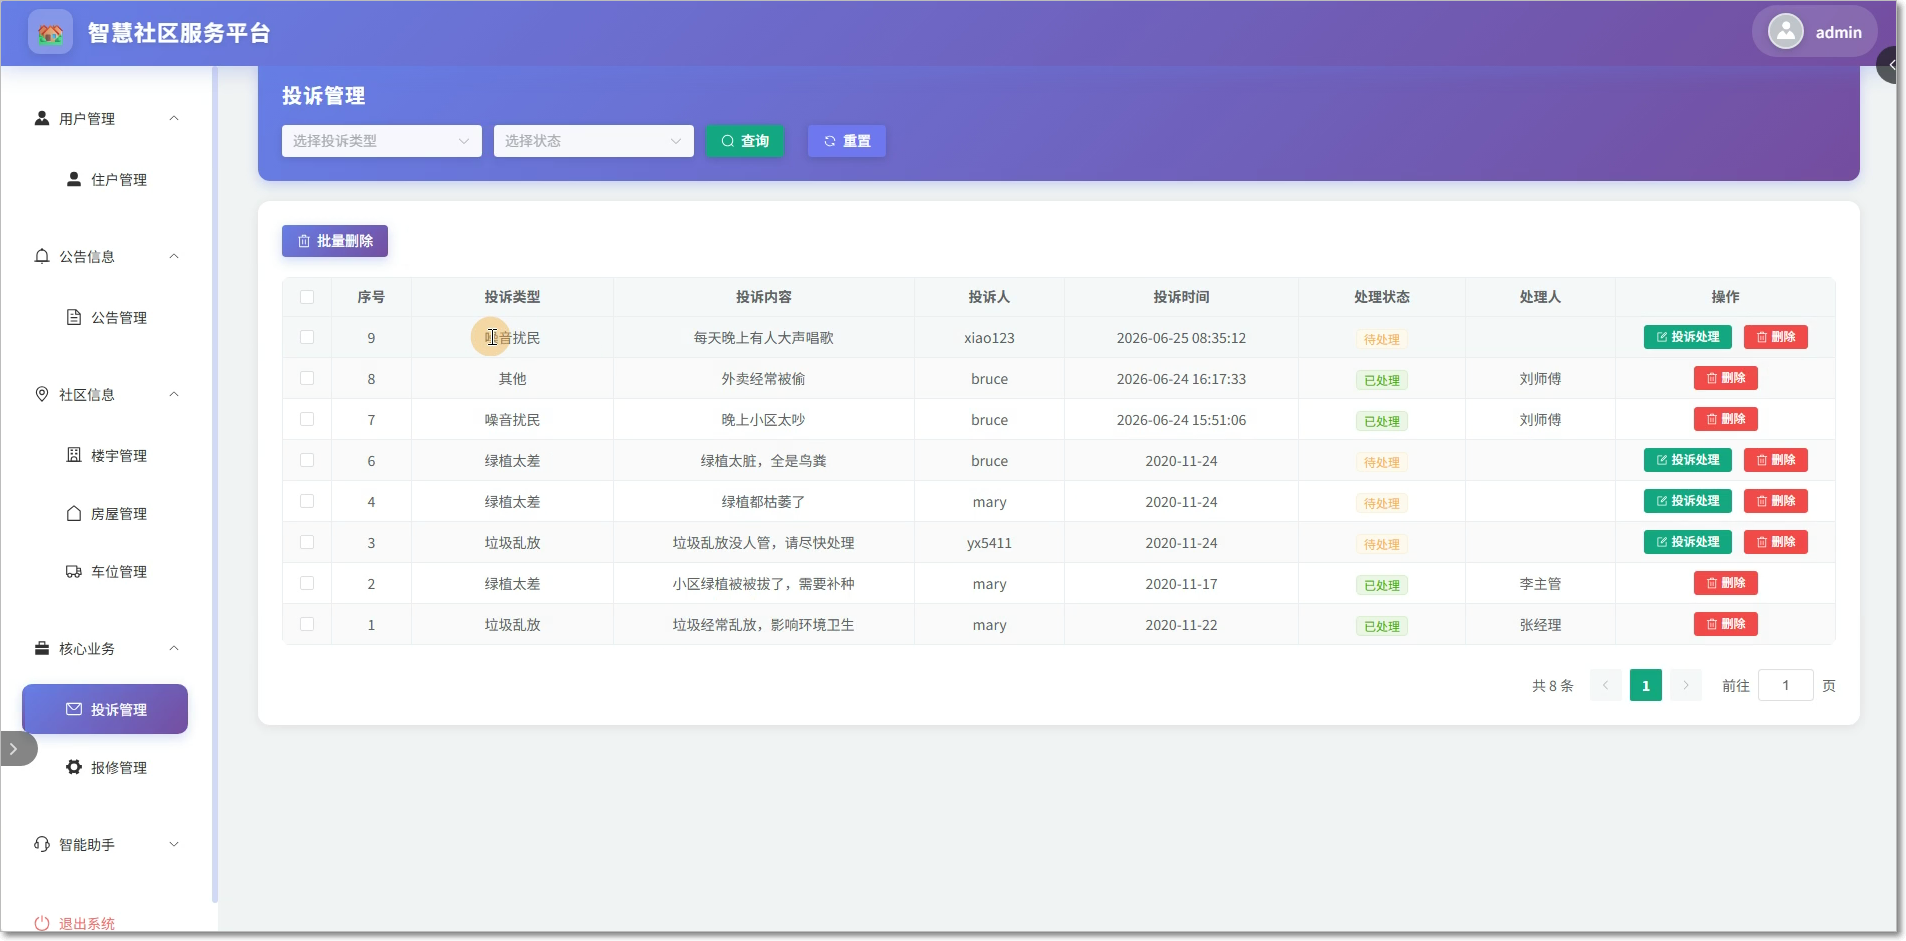Check the row 9 噪音扰民 checkbox
The height and width of the screenshot is (941, 1906).
click(x=307, y=338)
